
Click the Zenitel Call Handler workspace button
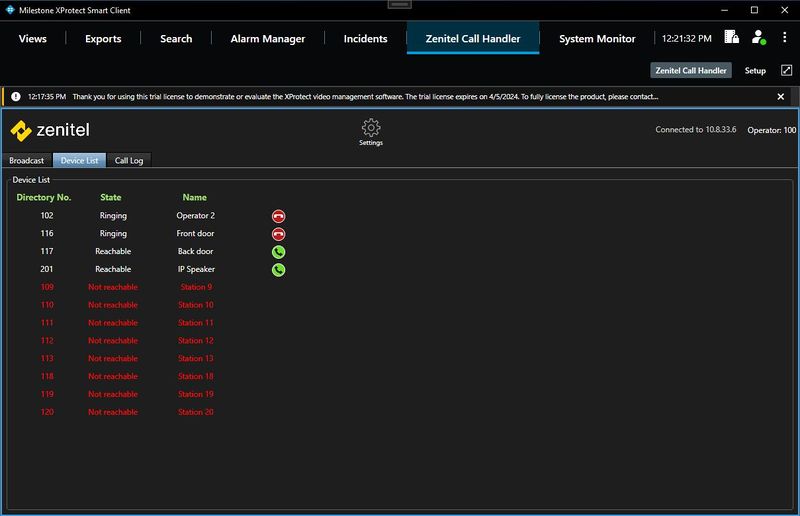click(691, 70)
